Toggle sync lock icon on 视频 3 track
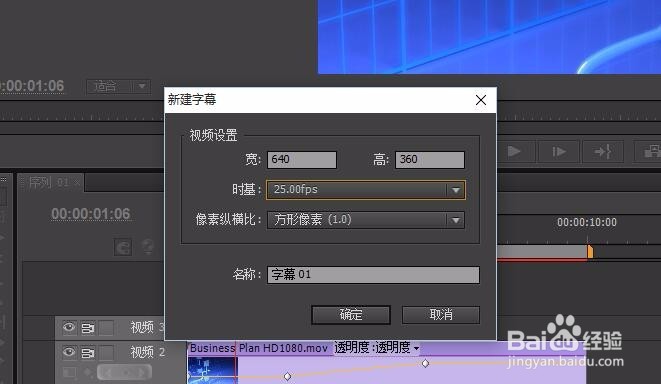The width and height of the screenshot is (661, 384). pos(88,328)
